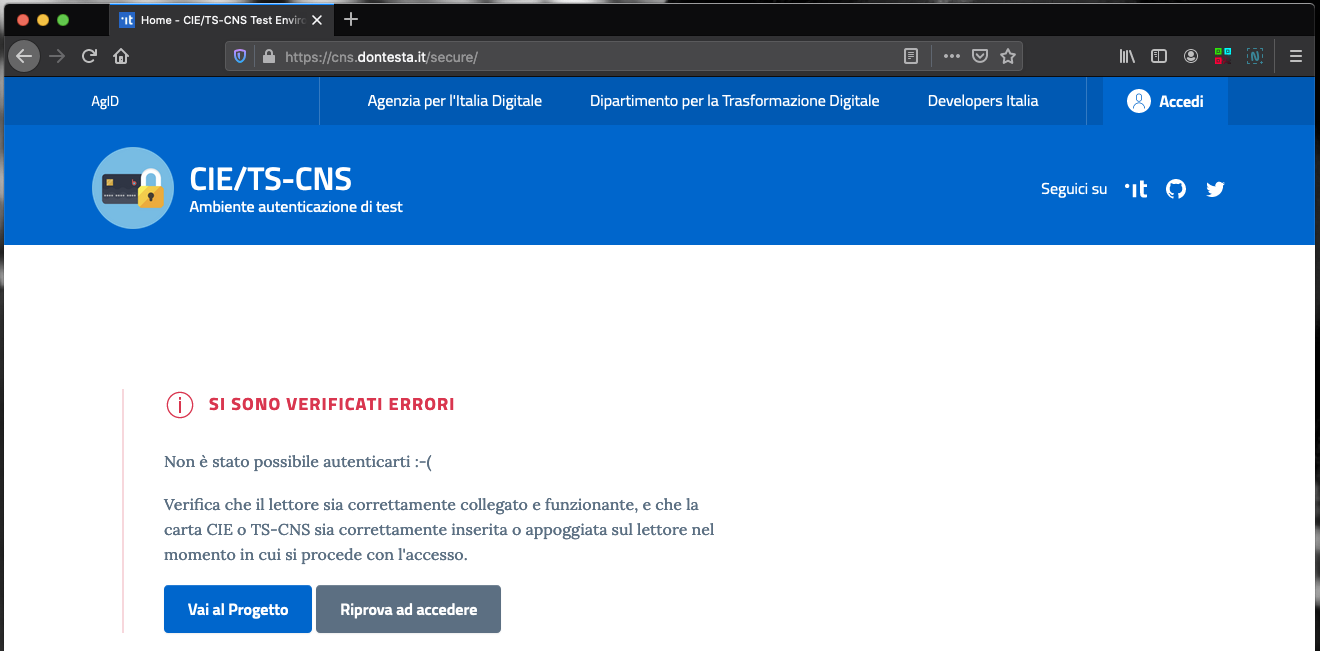The height and width of the screenshot is (651, 1320).
Task: Open the Firefox library icon
Action: pyautogui.click(x=1126, y=56)
